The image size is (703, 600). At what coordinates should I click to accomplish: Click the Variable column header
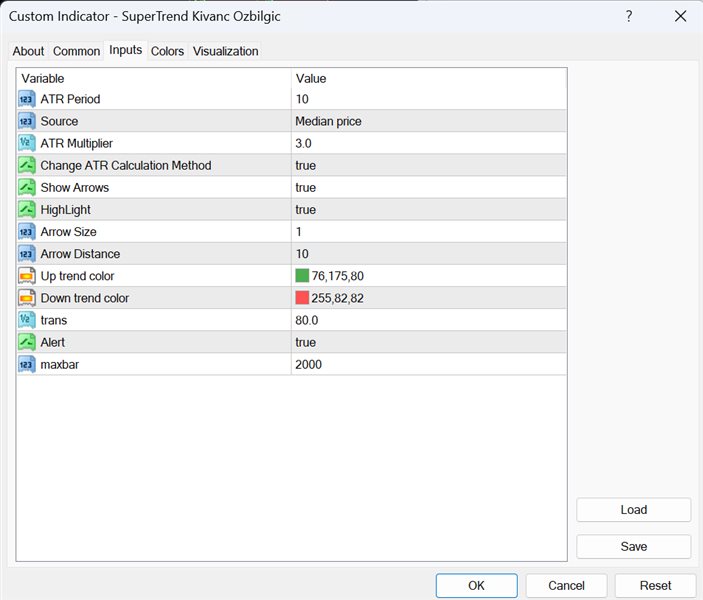(x=43, y=78)
